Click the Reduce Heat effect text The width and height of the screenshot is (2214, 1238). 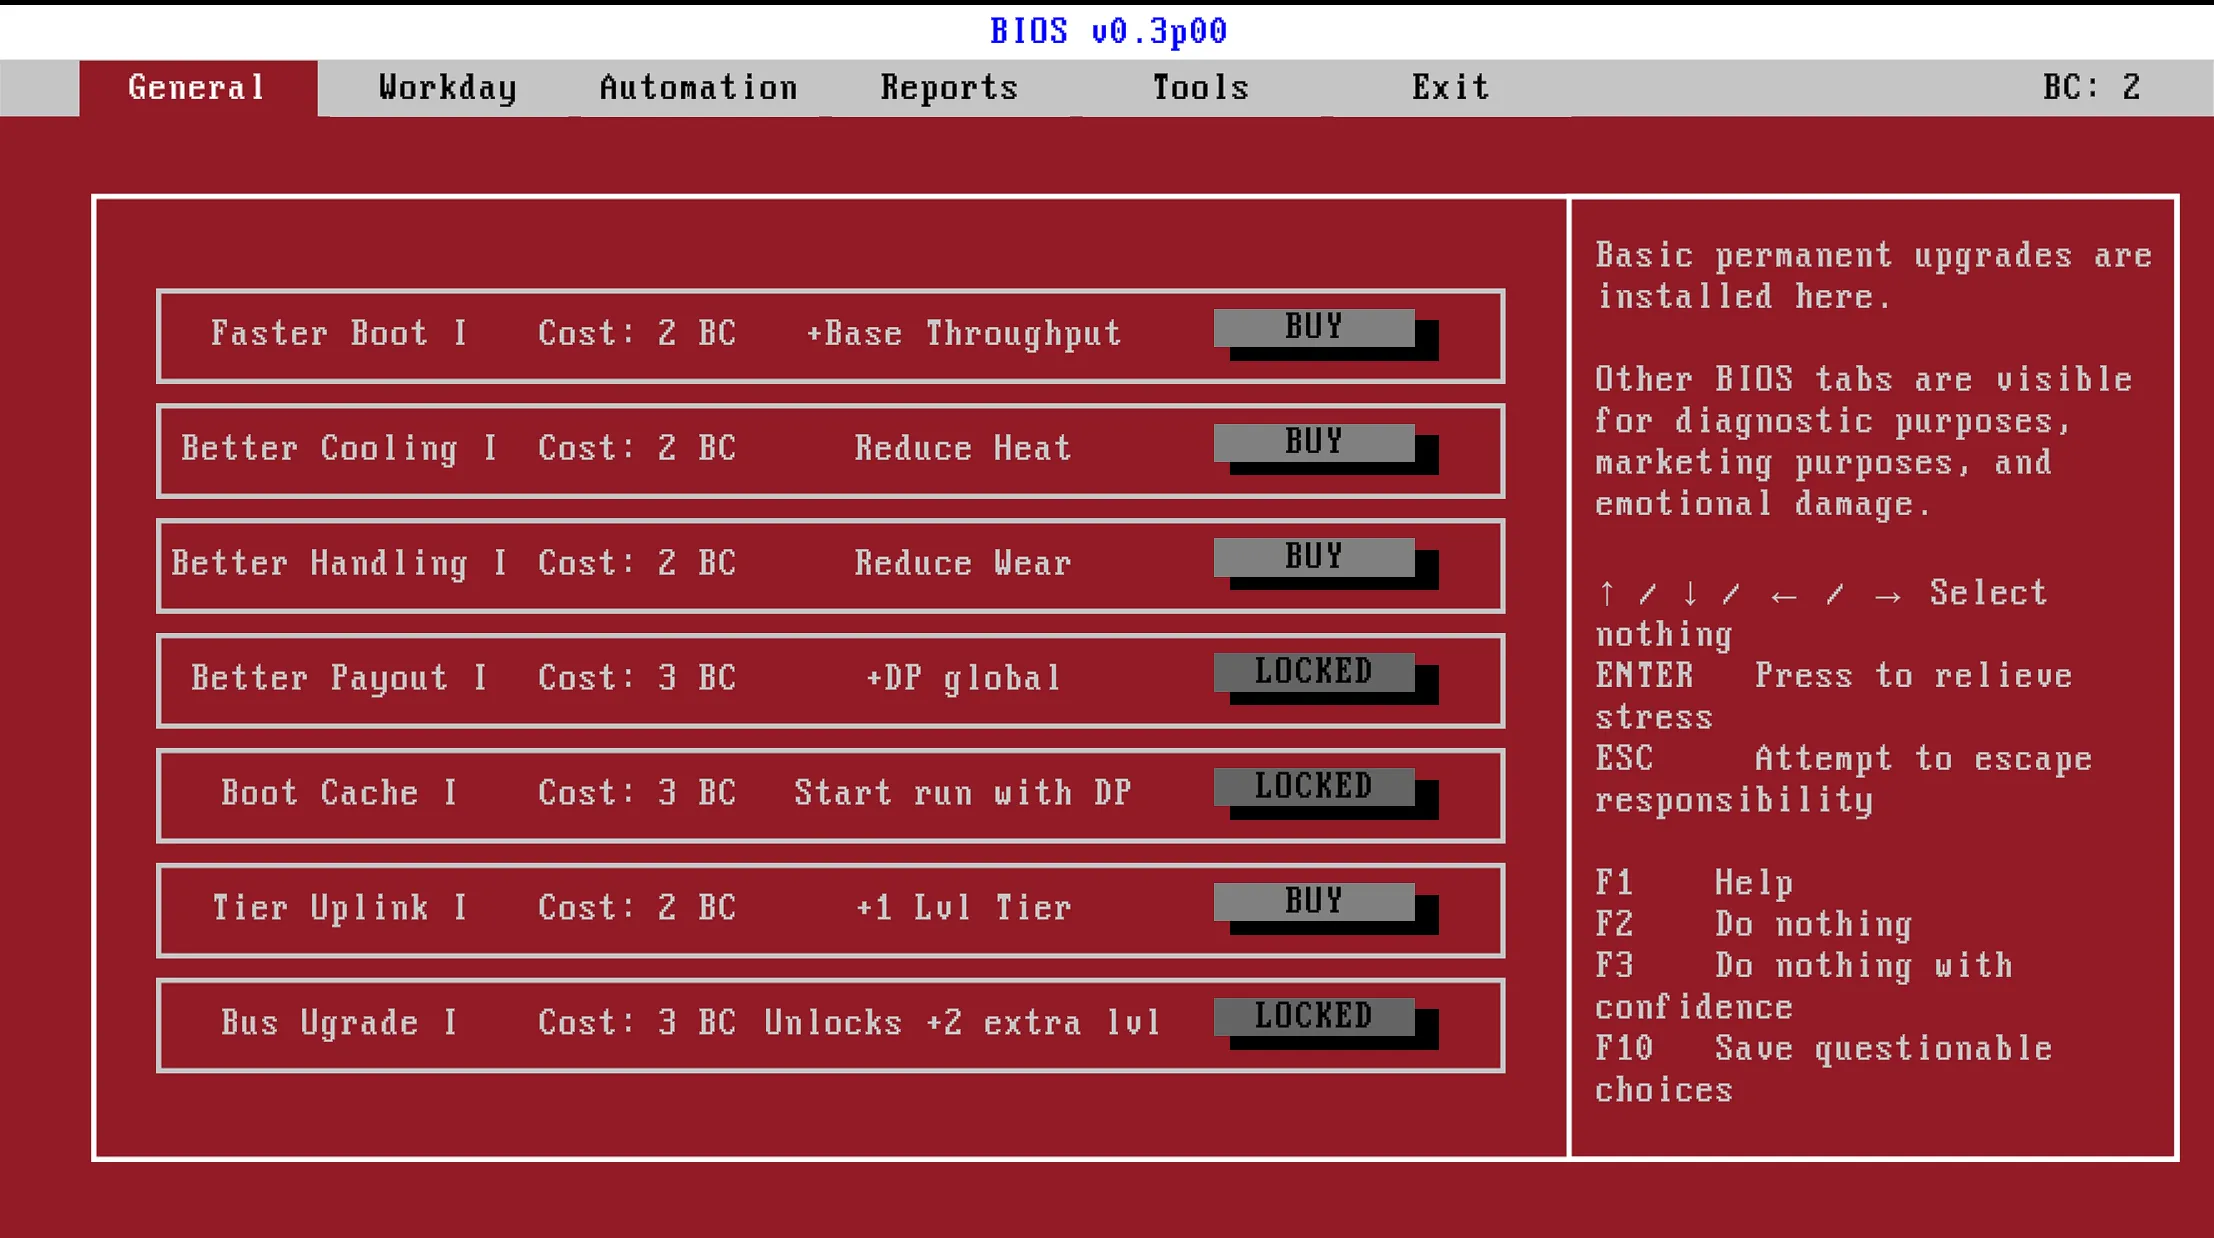(964, 449)
